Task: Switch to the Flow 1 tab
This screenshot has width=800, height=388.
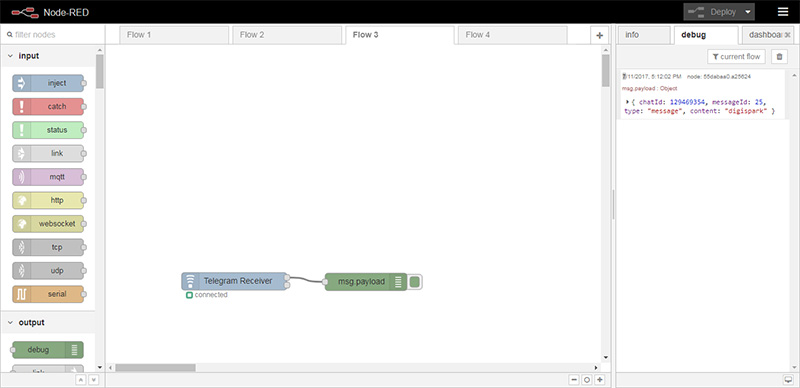Action: click(x=174, y=35)
